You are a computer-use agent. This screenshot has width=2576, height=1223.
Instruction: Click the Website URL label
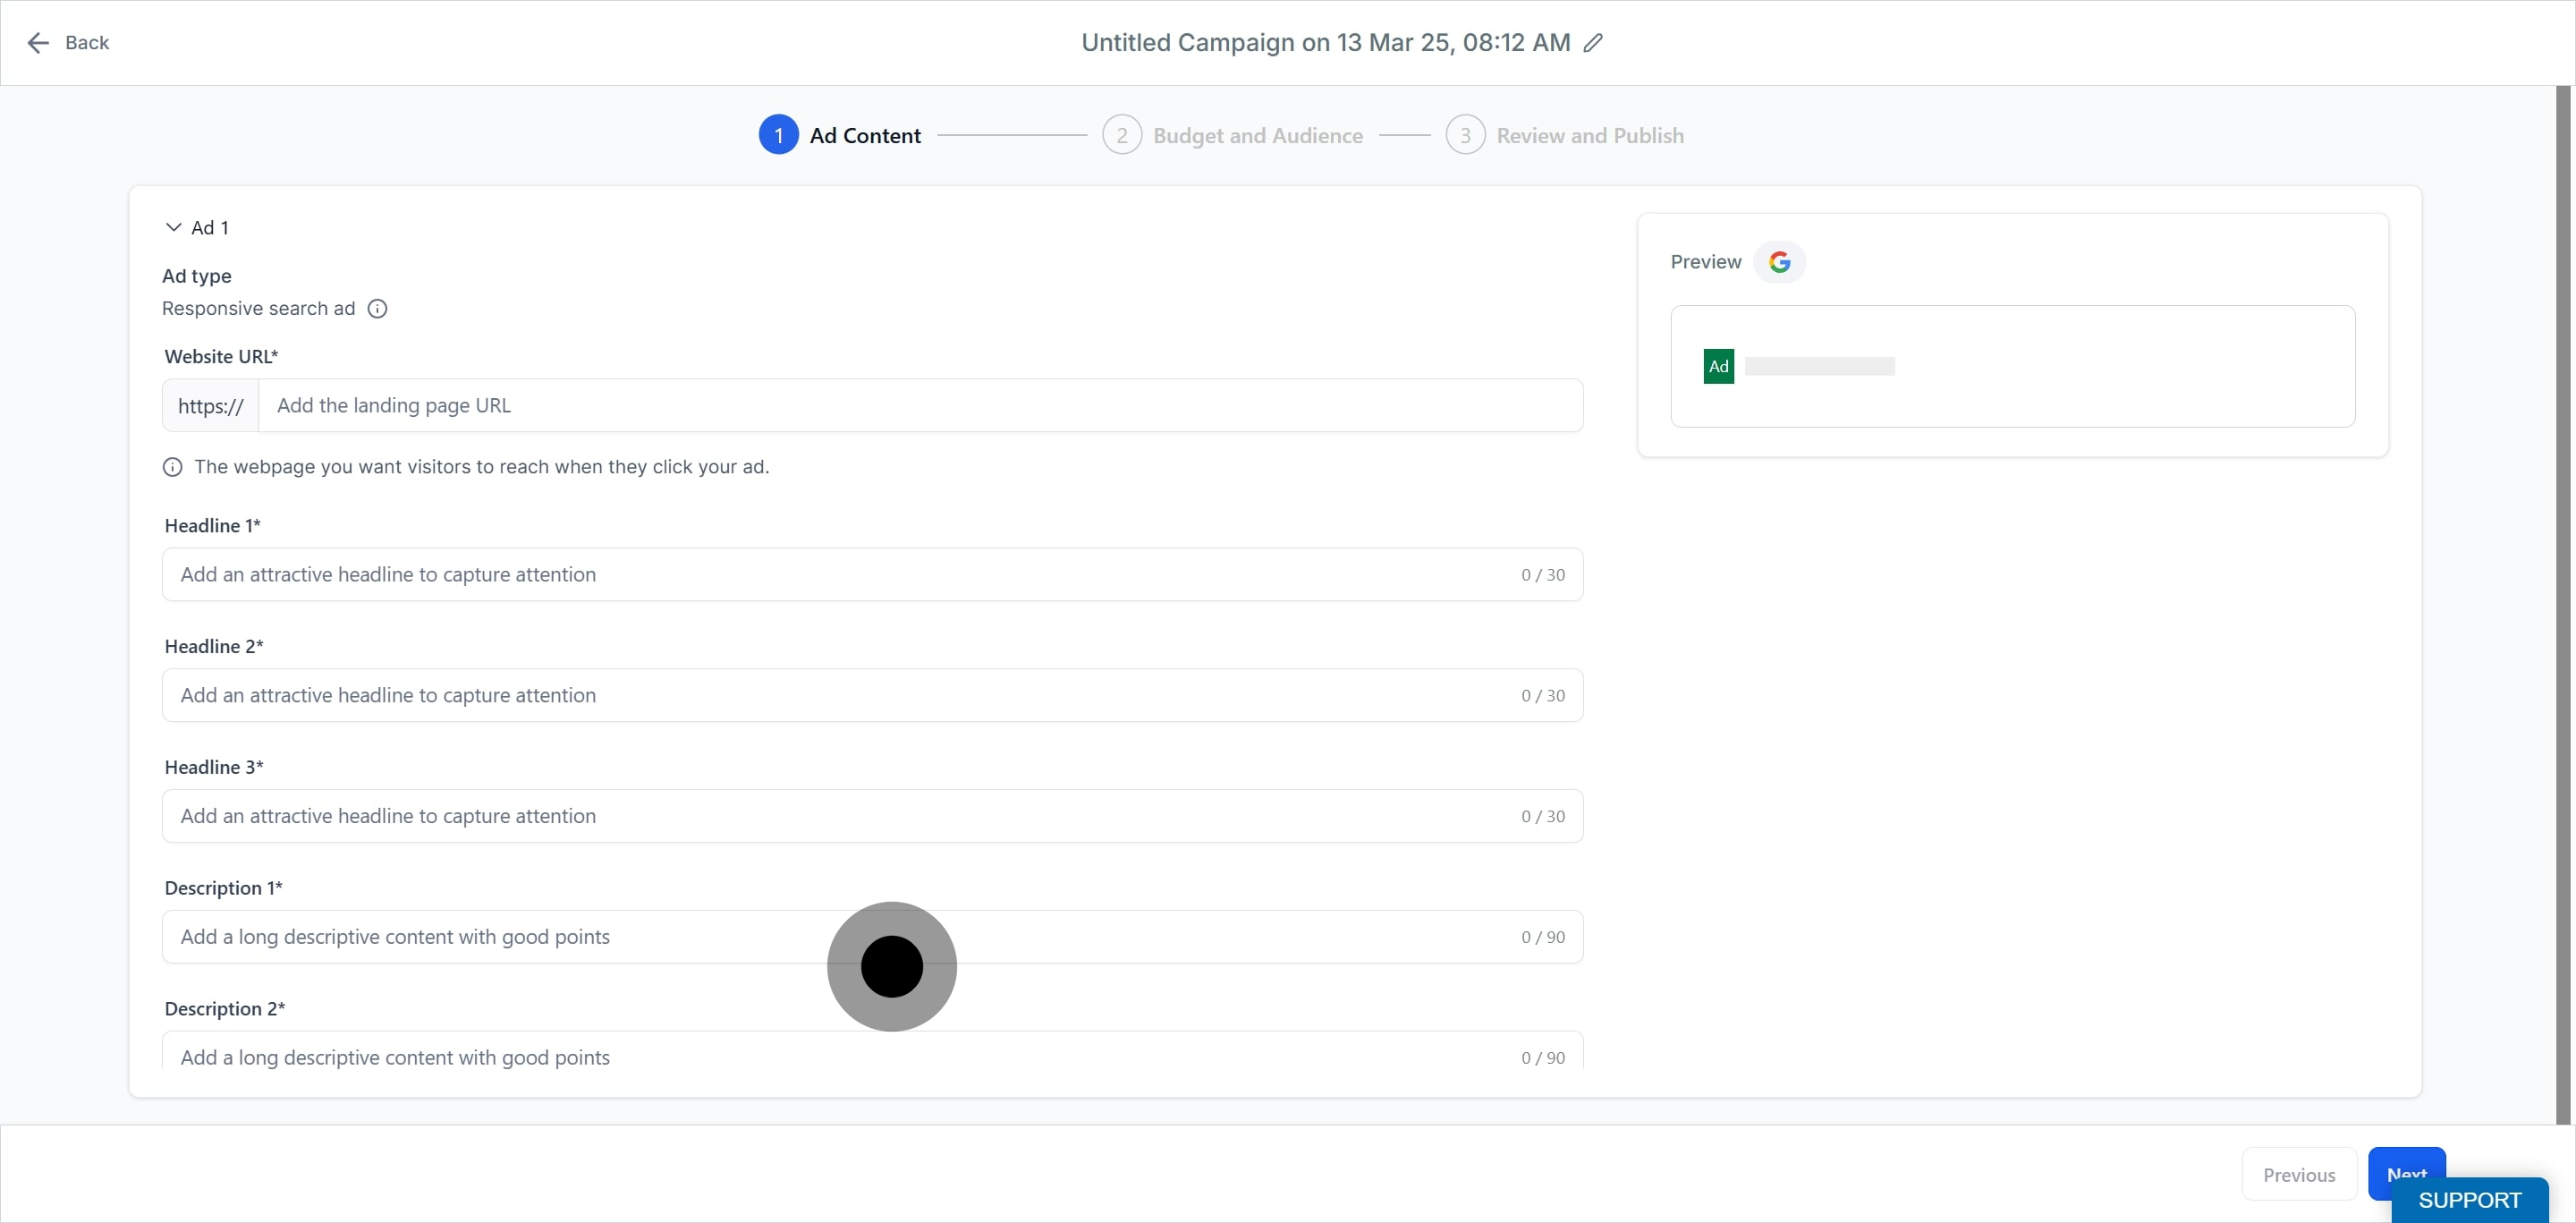coord(221,357)
